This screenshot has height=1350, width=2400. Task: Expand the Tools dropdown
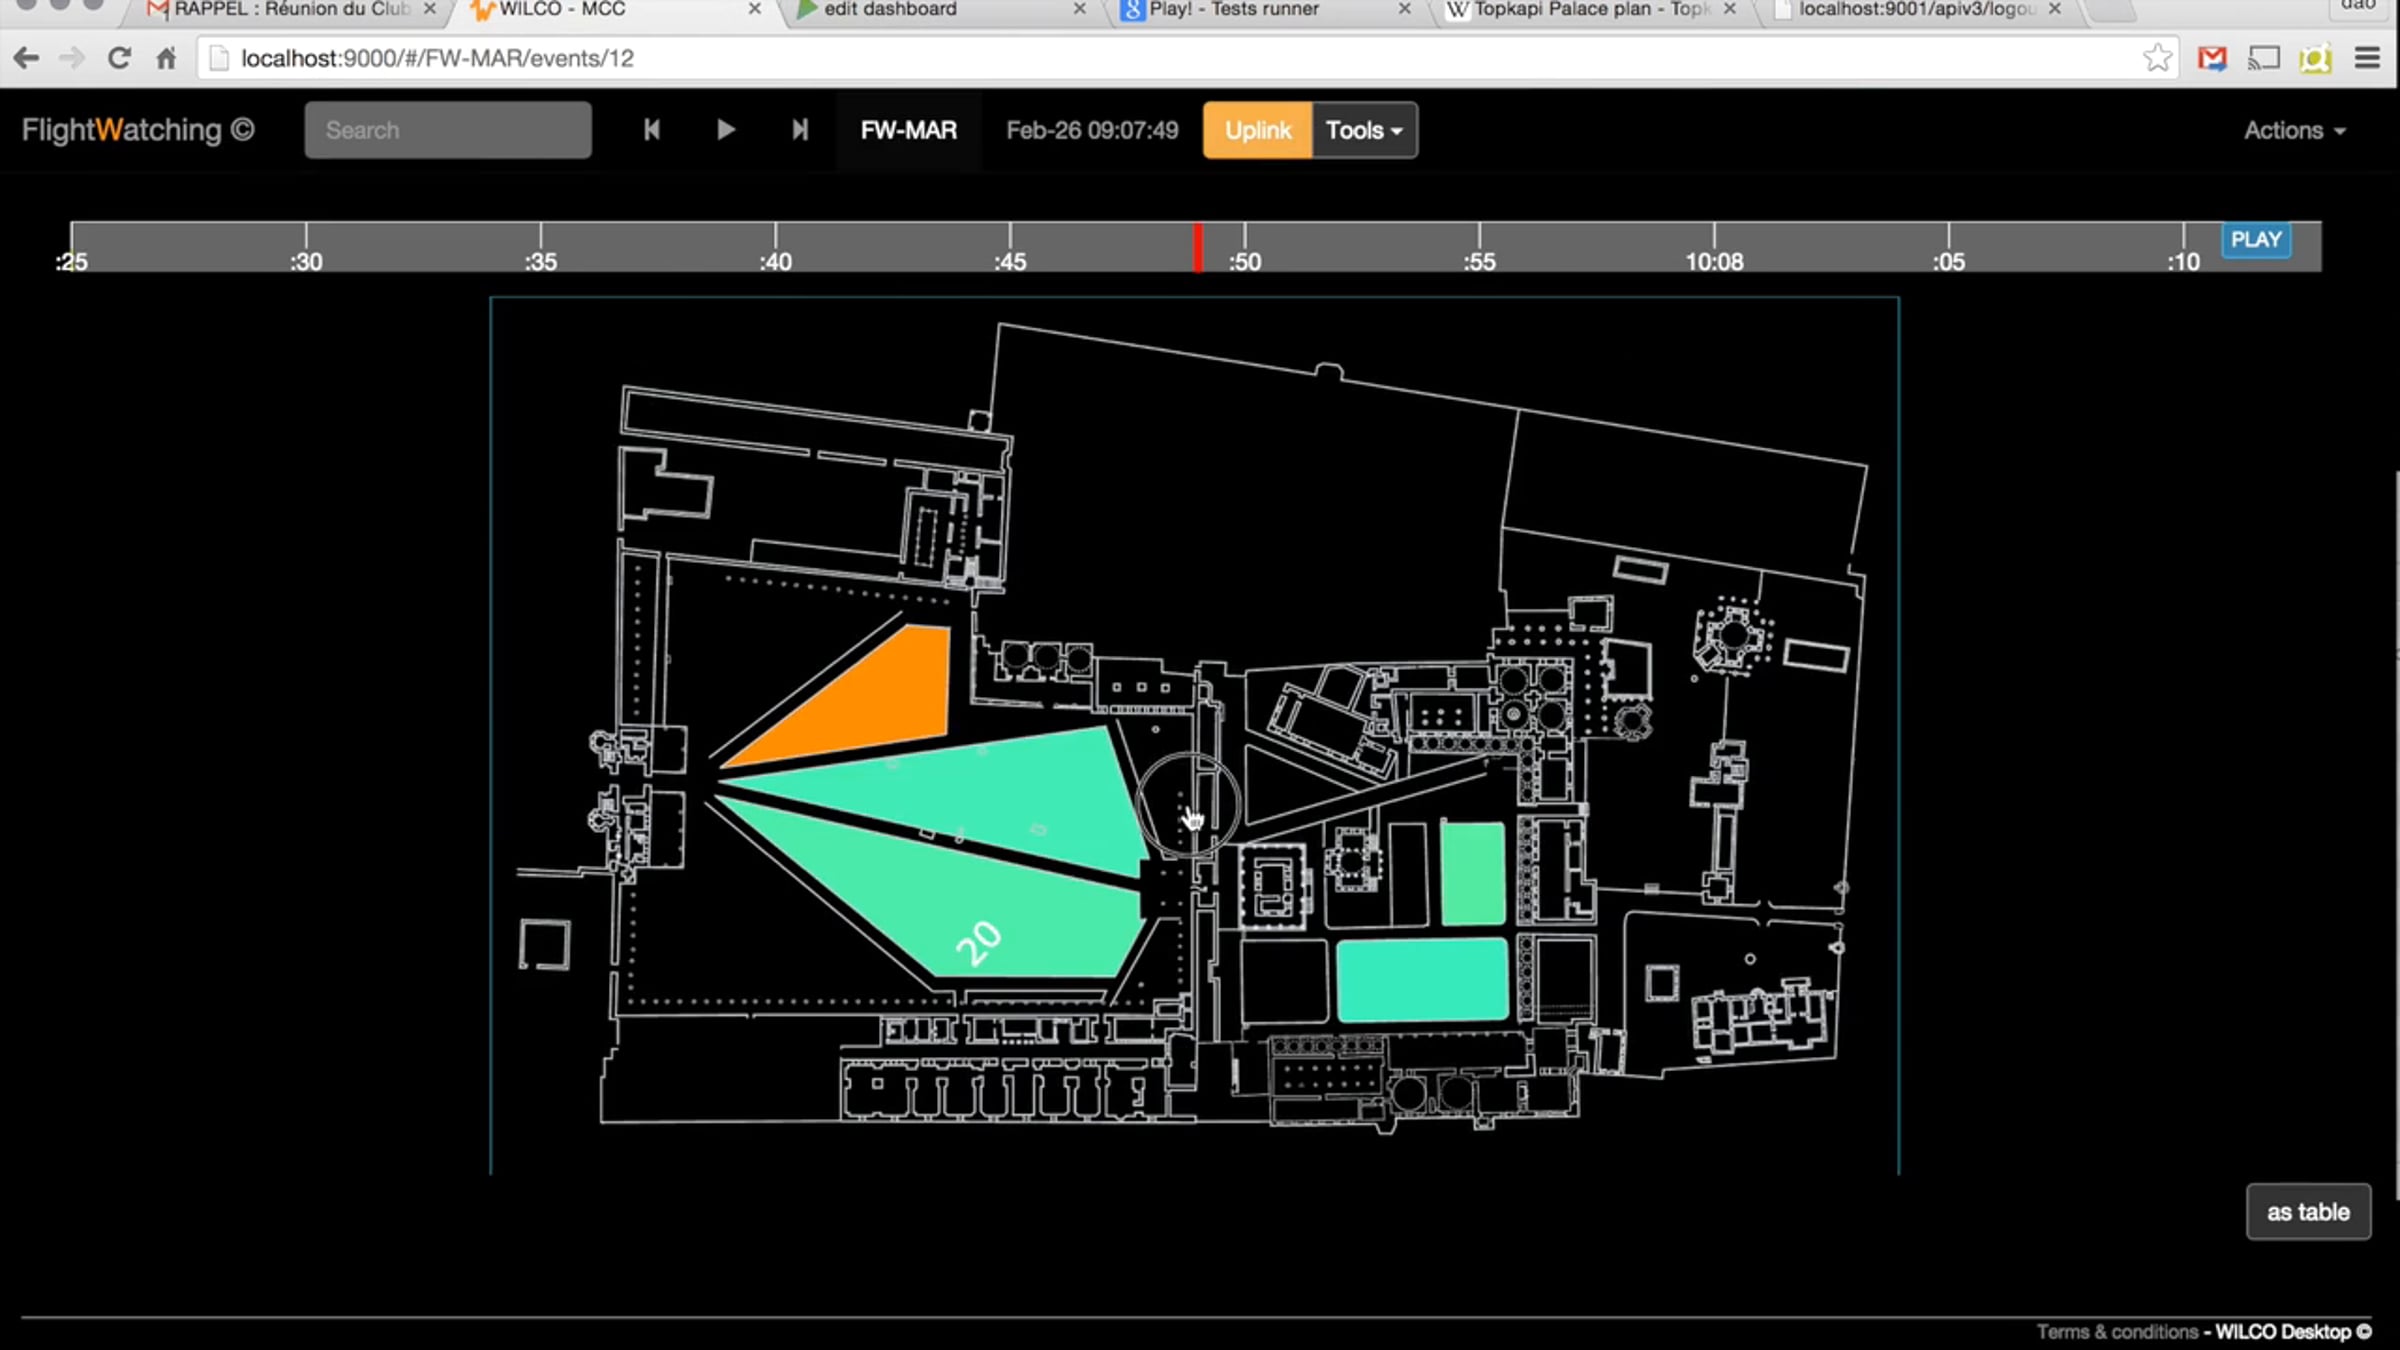(x=1364, y=130)
